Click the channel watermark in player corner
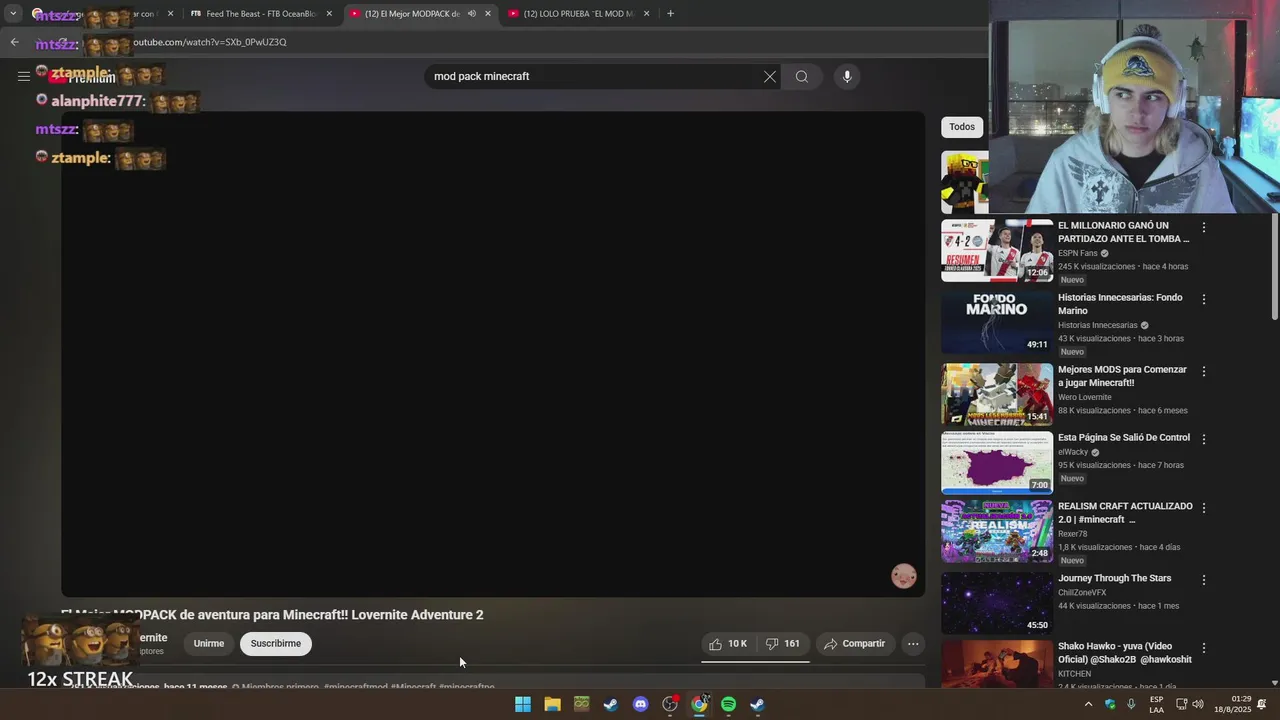This screenshot has height=720, width=1280. pyautogui.click(x=904, y=576)
